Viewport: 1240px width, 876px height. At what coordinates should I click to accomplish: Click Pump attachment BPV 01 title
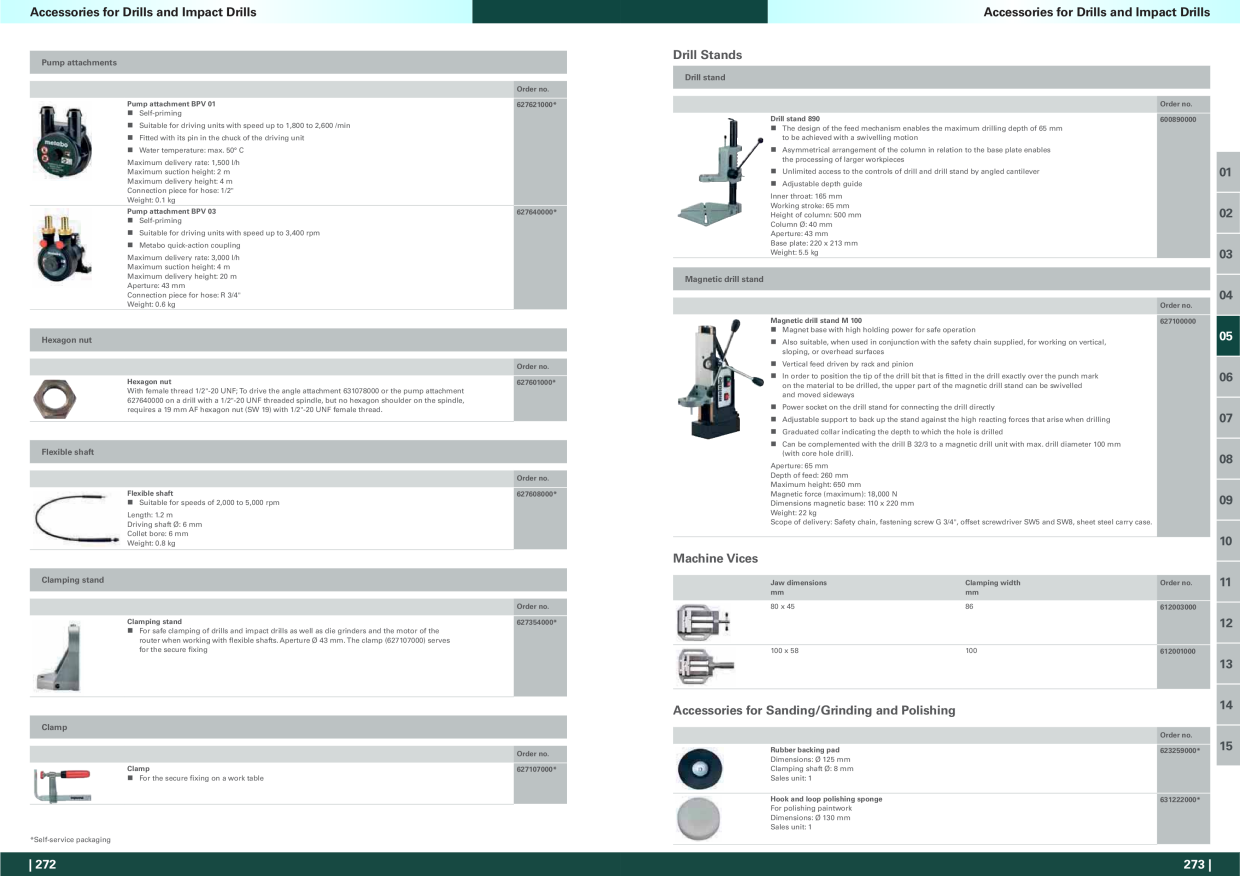(171, 104)
